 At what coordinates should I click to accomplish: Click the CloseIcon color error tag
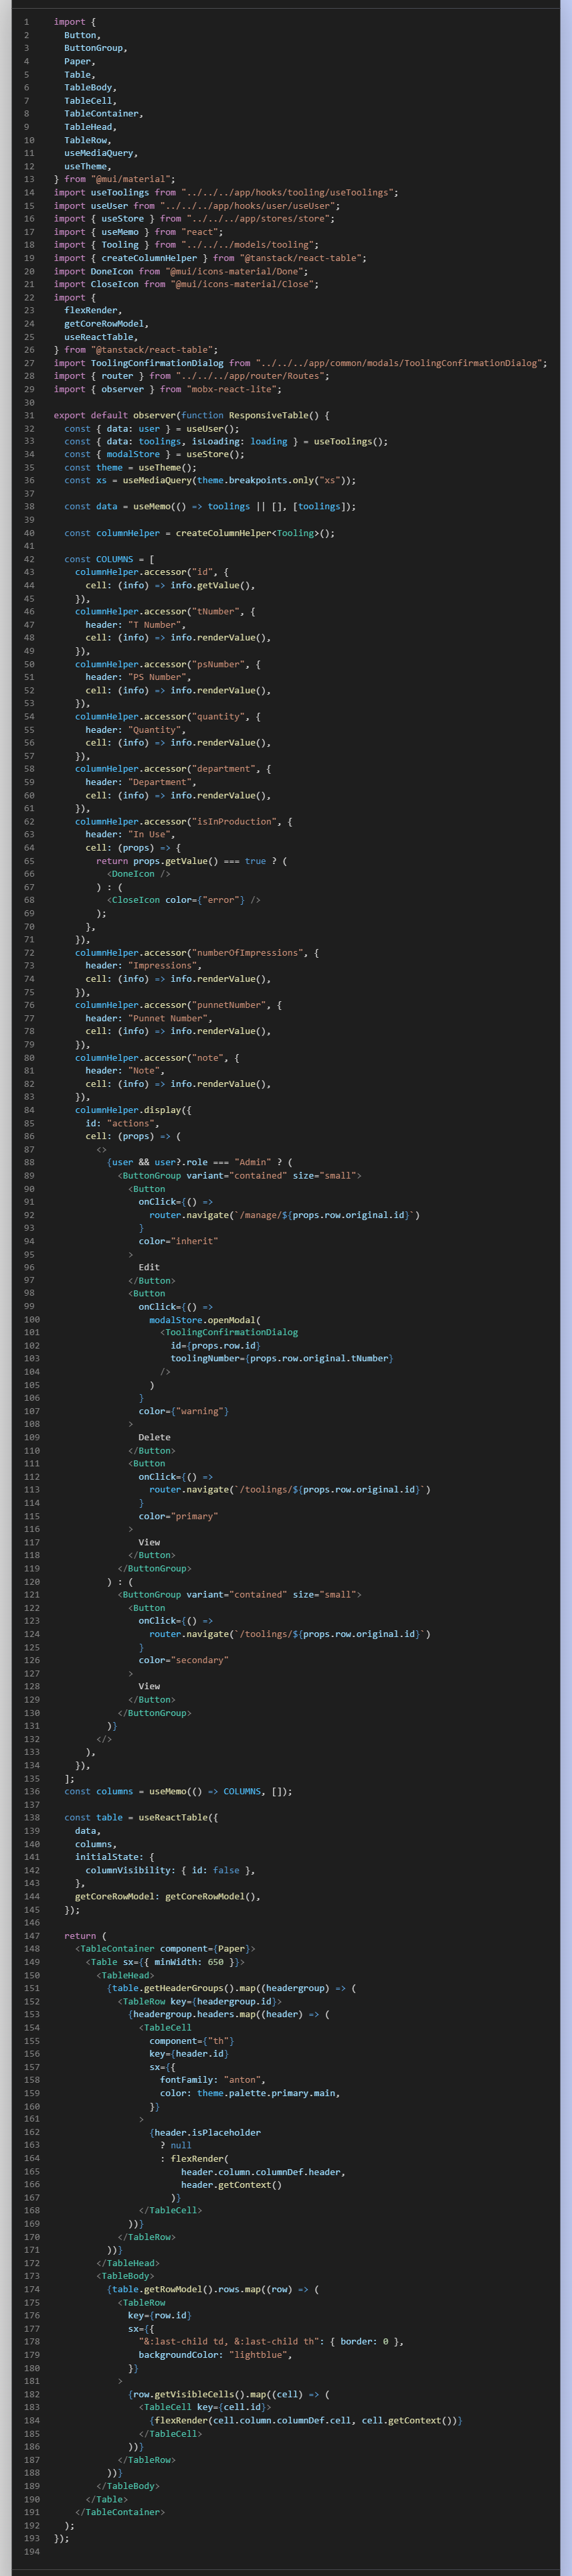pos(184,900)
